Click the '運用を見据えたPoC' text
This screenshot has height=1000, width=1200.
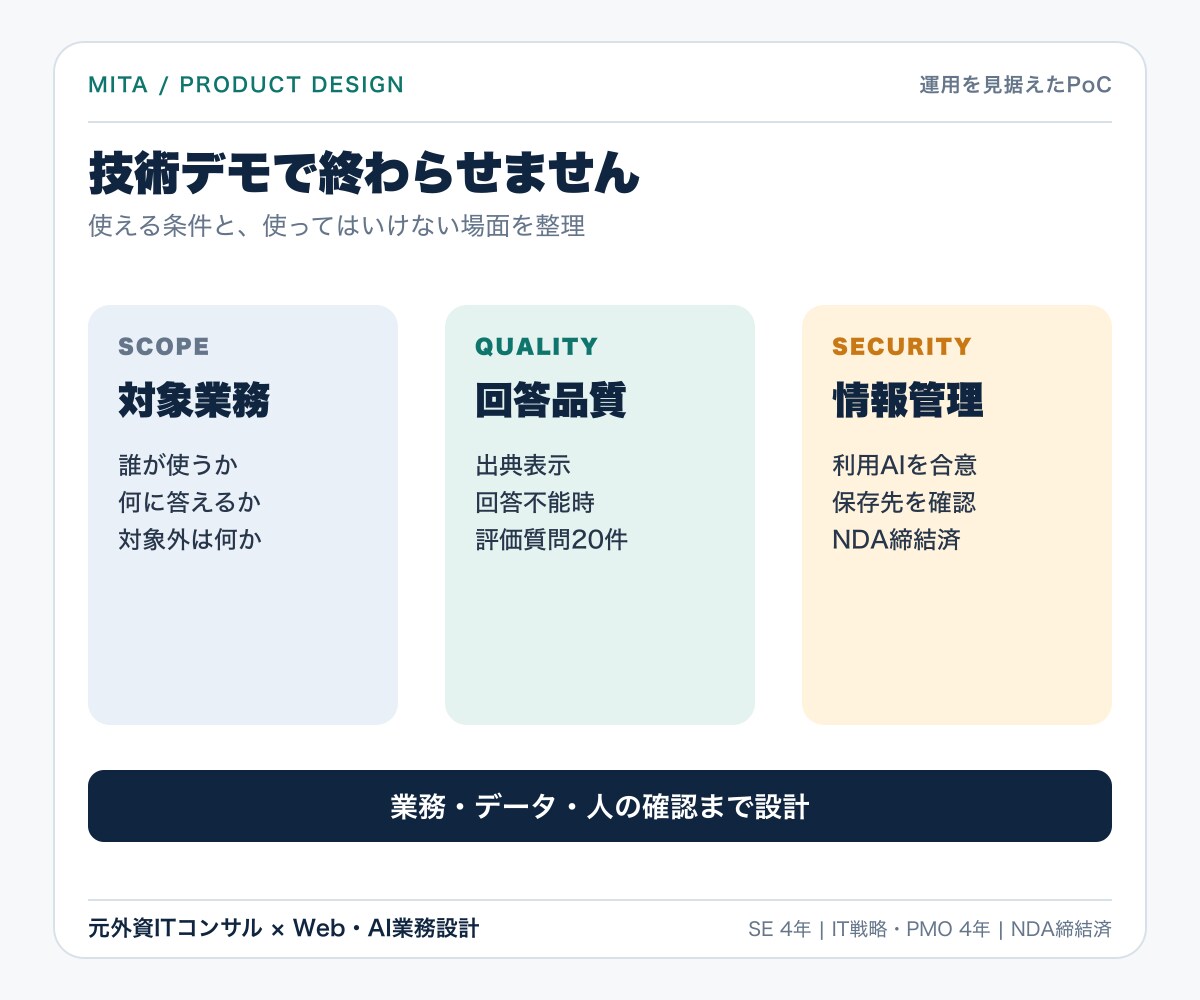(x=1015, y=85)
